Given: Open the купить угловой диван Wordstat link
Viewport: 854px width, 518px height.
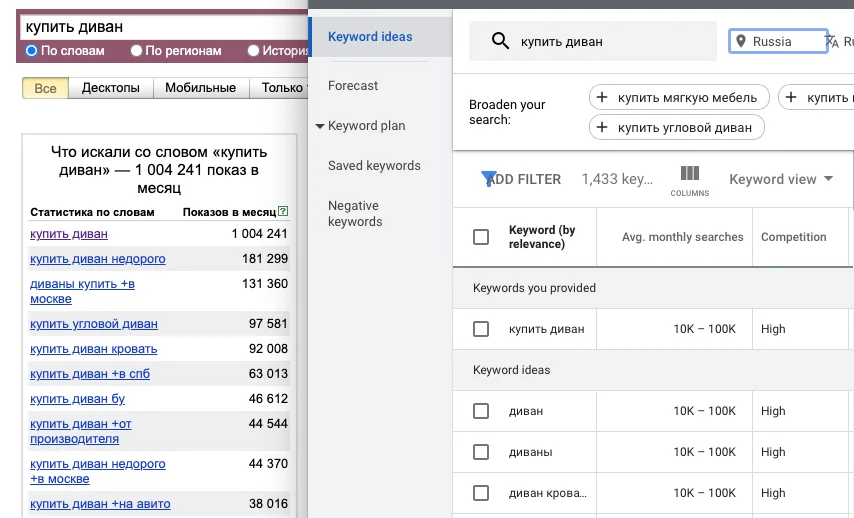Looking at the screenshot, I should click(94, 324).
